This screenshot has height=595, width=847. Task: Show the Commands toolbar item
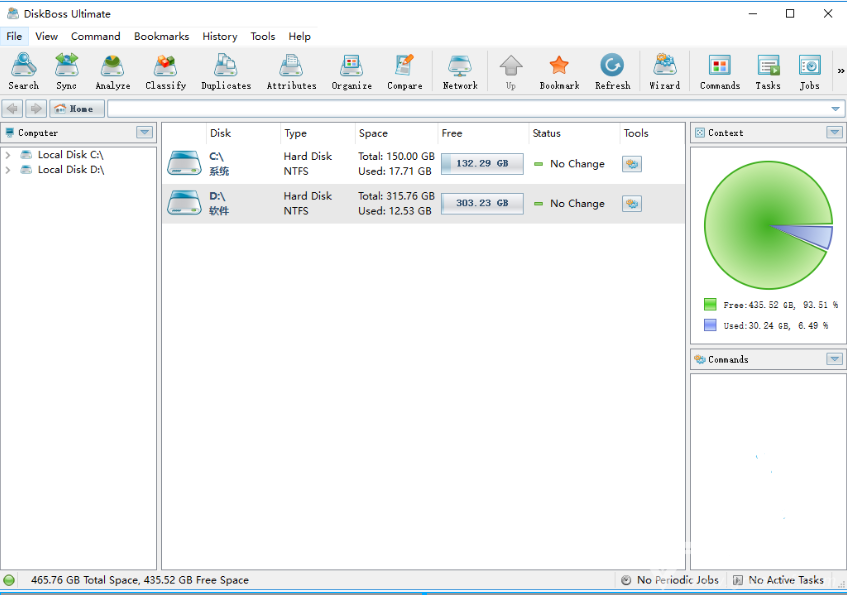click(x=720, y=71)
